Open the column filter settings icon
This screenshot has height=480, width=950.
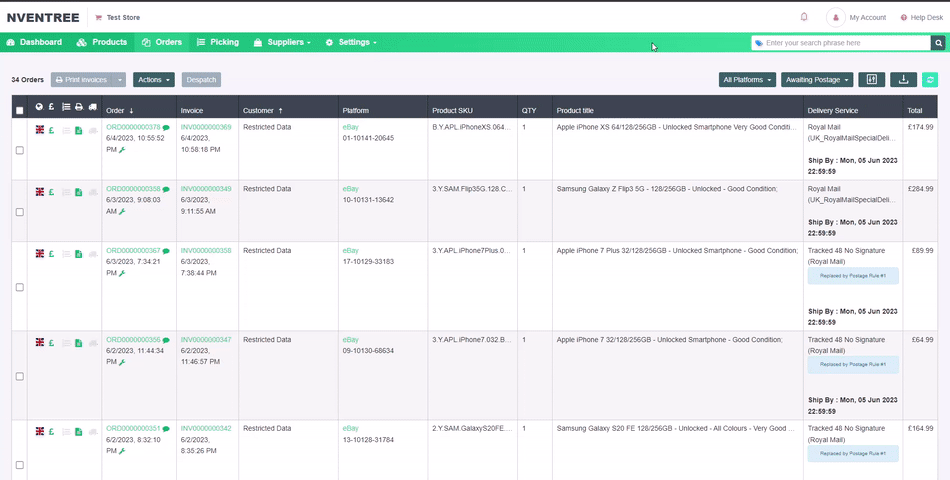[x=871, y=80]
